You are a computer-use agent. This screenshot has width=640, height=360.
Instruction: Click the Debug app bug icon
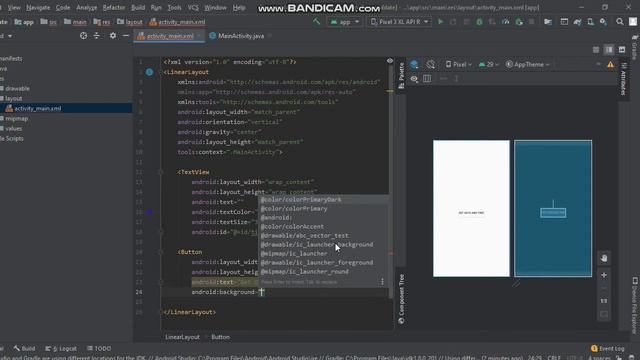coord(480,22)
